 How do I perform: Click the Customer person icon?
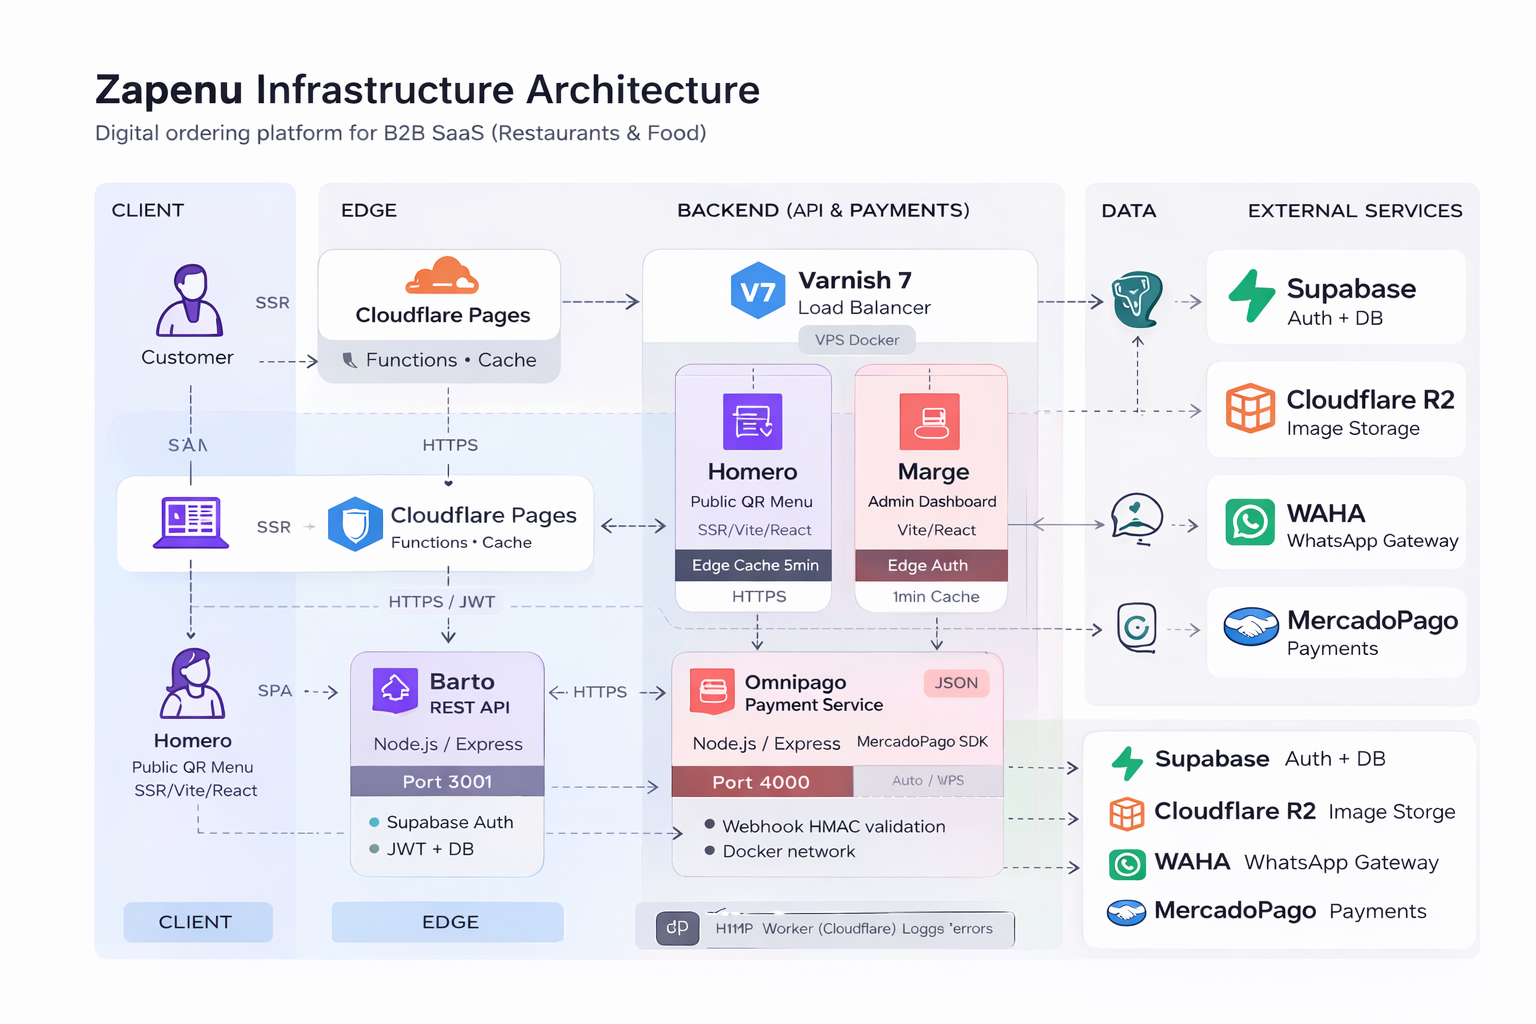pos(189,300)
